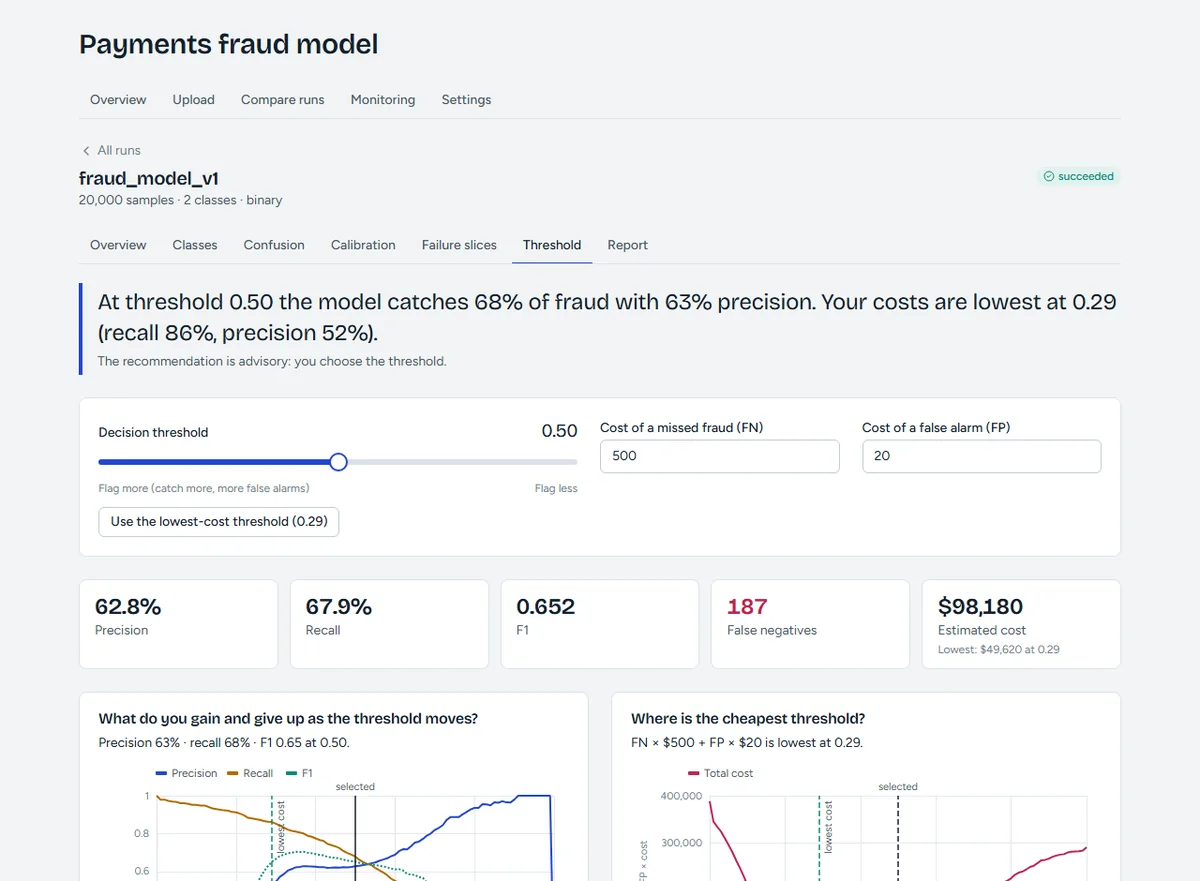Click the Payments fraud model heading
The width and height of the screenshot is (1200, 881).
click(229, 45)
